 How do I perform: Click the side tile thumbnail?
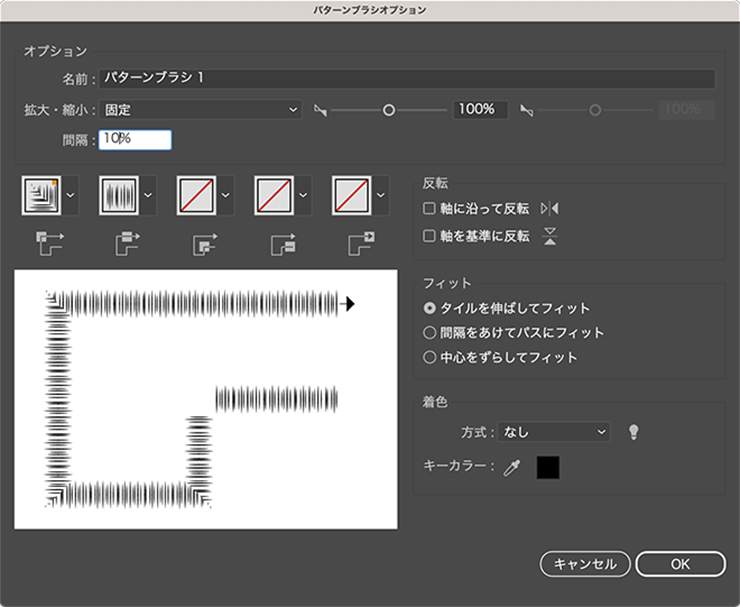[119, 195]
